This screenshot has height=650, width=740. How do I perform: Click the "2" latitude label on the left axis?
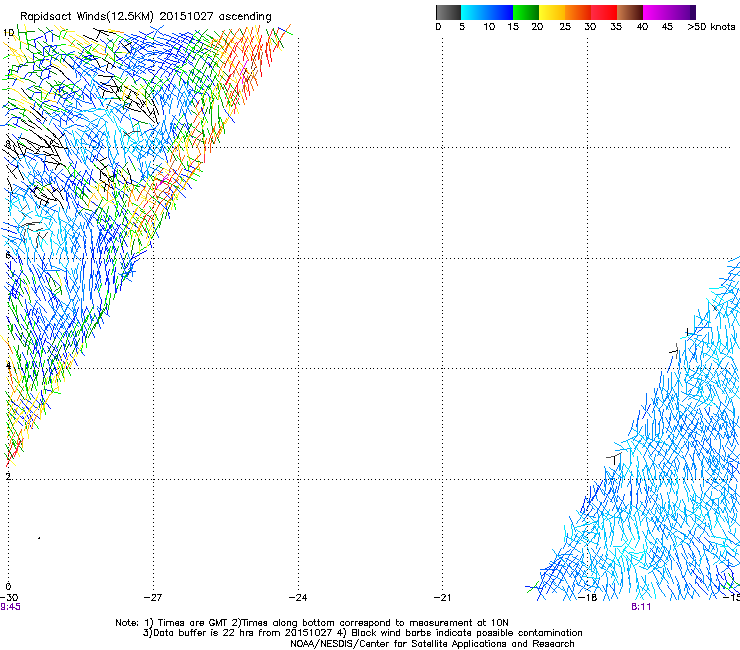[x=8, y=476]
